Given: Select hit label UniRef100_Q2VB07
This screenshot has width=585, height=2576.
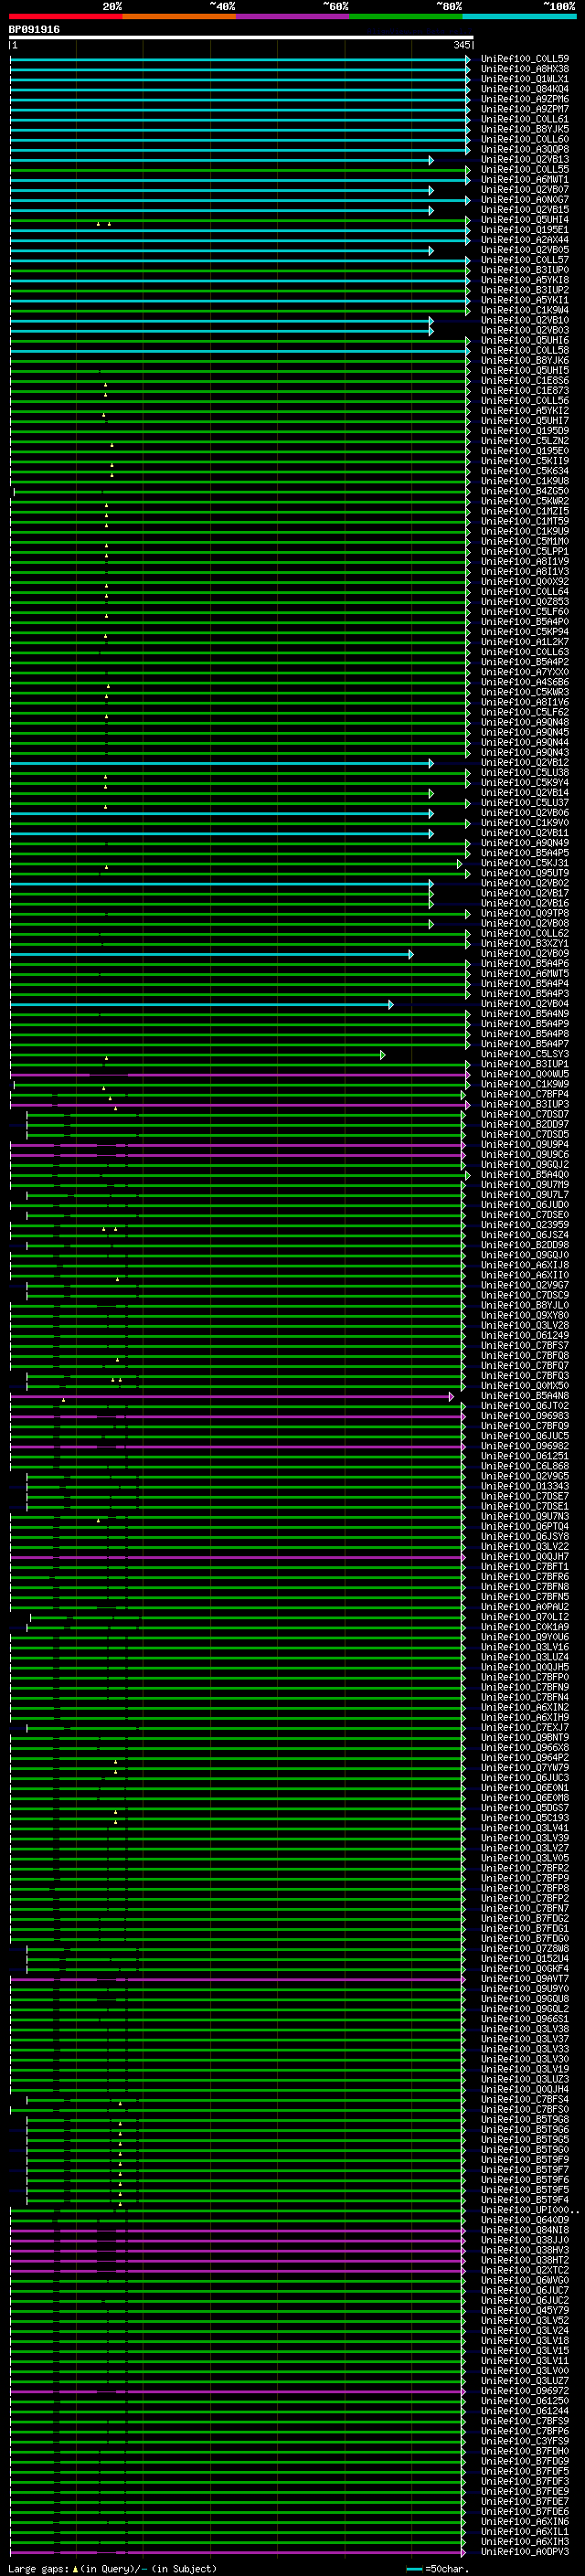Looking at the screenshot, I should point(525,190).
